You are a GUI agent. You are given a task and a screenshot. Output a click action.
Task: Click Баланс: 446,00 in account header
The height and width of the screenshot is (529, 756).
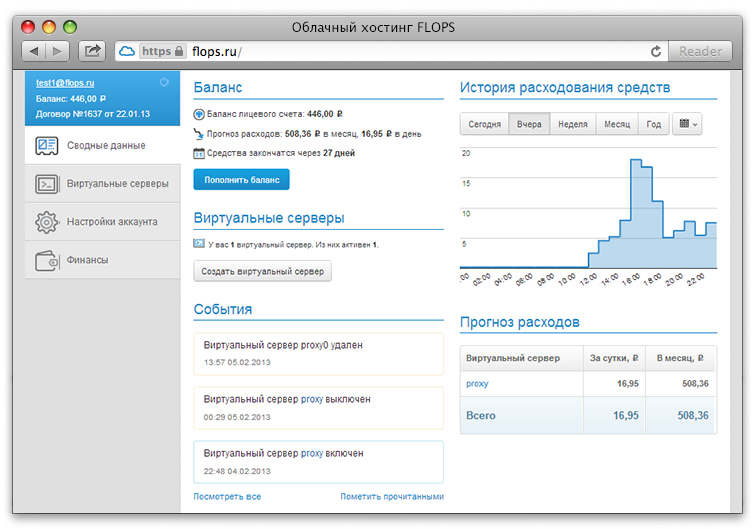click(x=71, y=99)
